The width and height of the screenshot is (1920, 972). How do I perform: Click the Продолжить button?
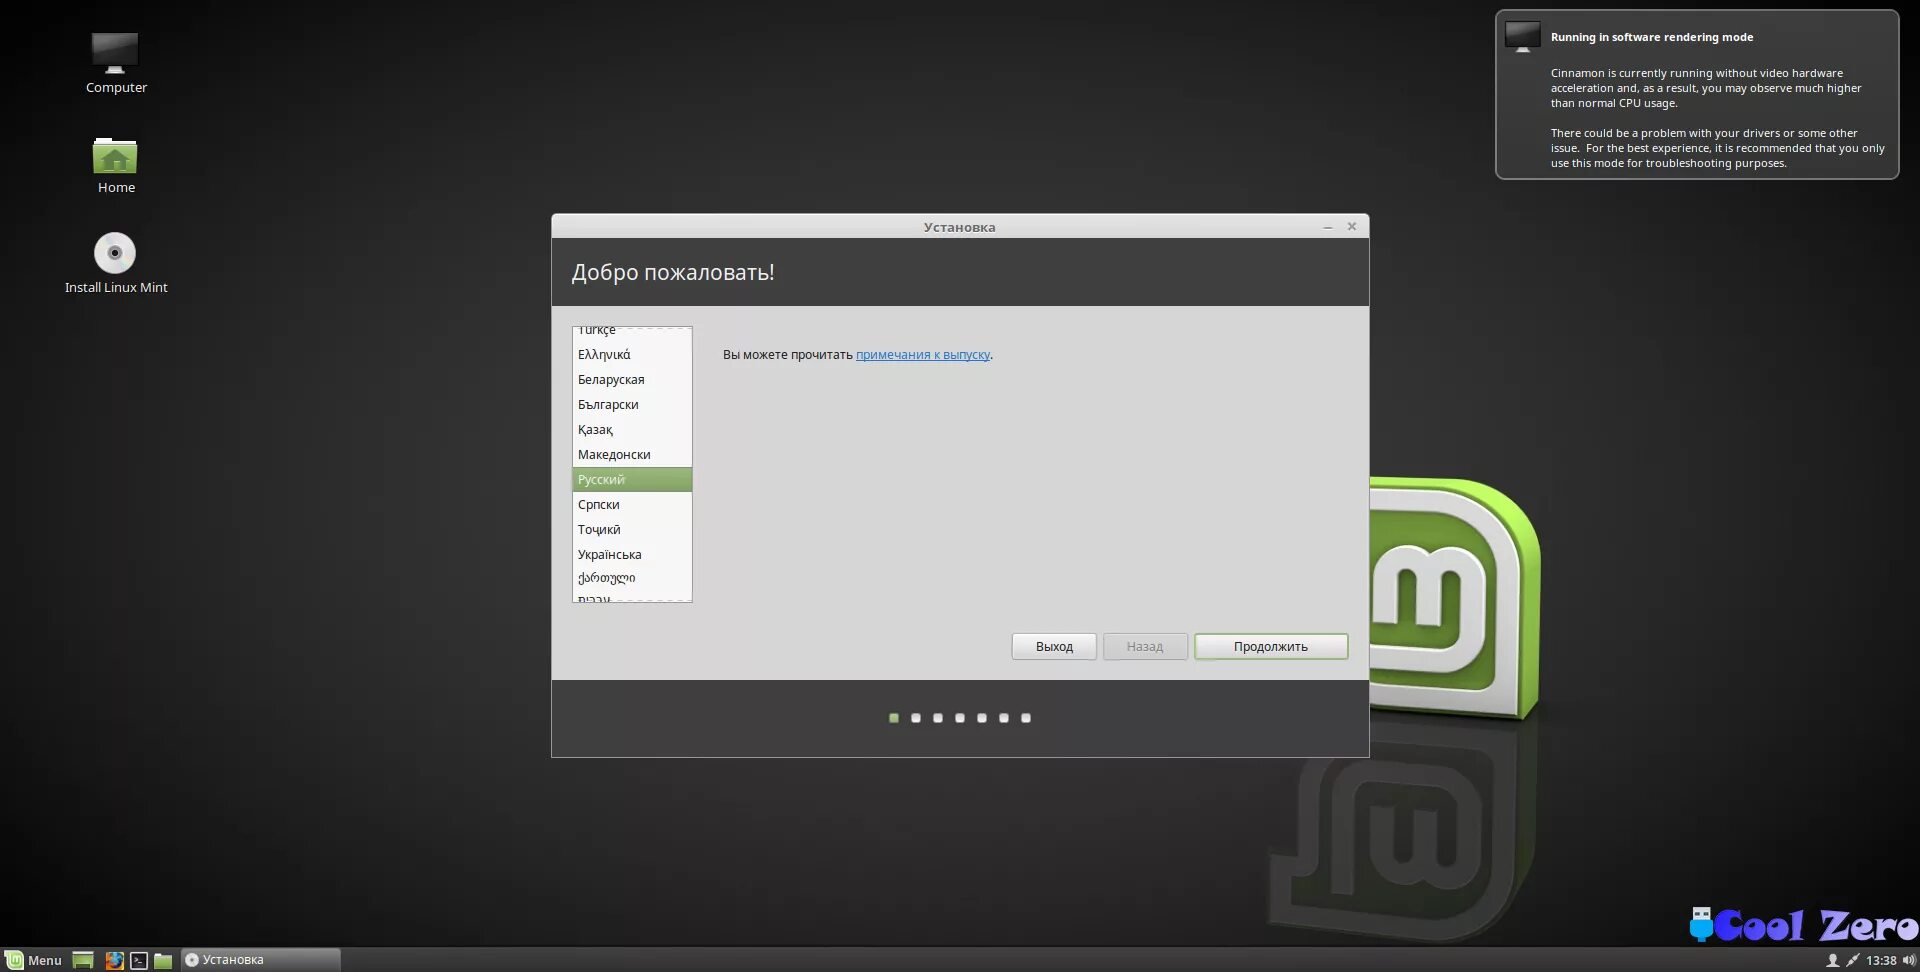pyautogui.click(x=1271, y=646)
